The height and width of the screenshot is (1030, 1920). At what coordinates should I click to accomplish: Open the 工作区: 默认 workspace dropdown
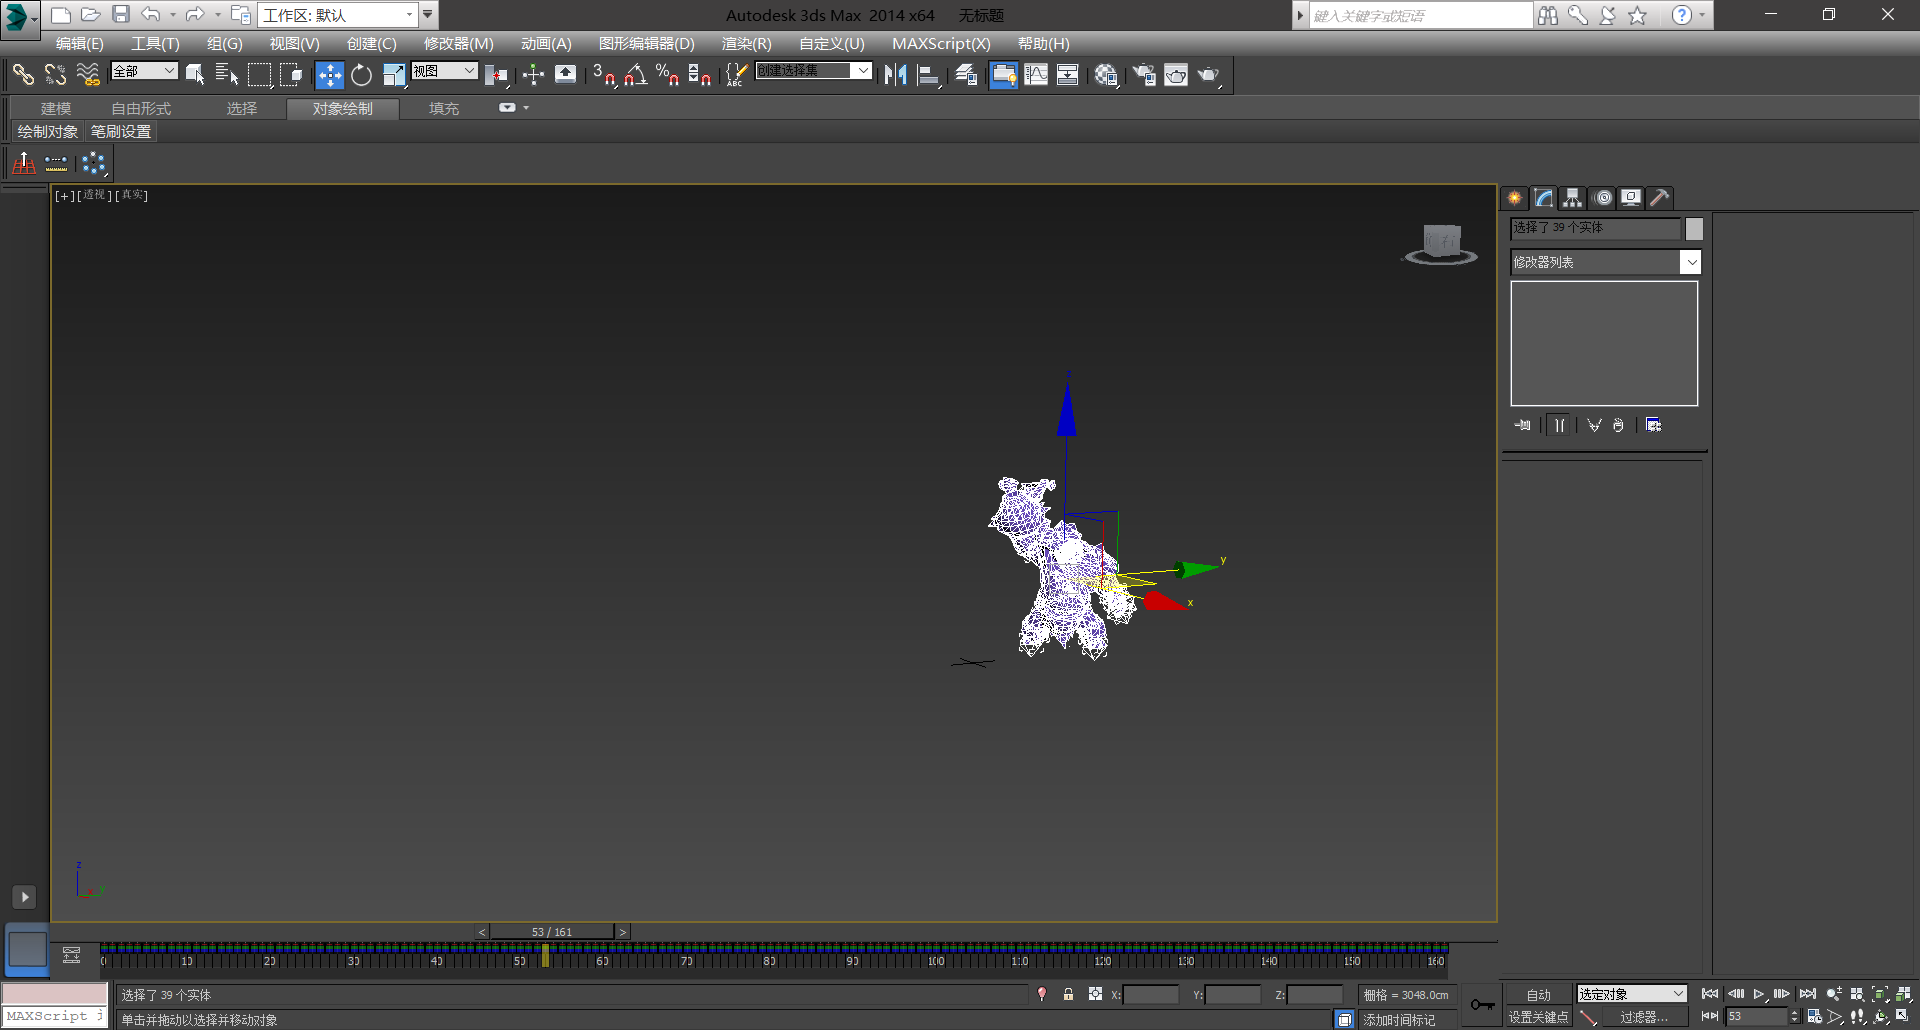[x=338, y=15]
